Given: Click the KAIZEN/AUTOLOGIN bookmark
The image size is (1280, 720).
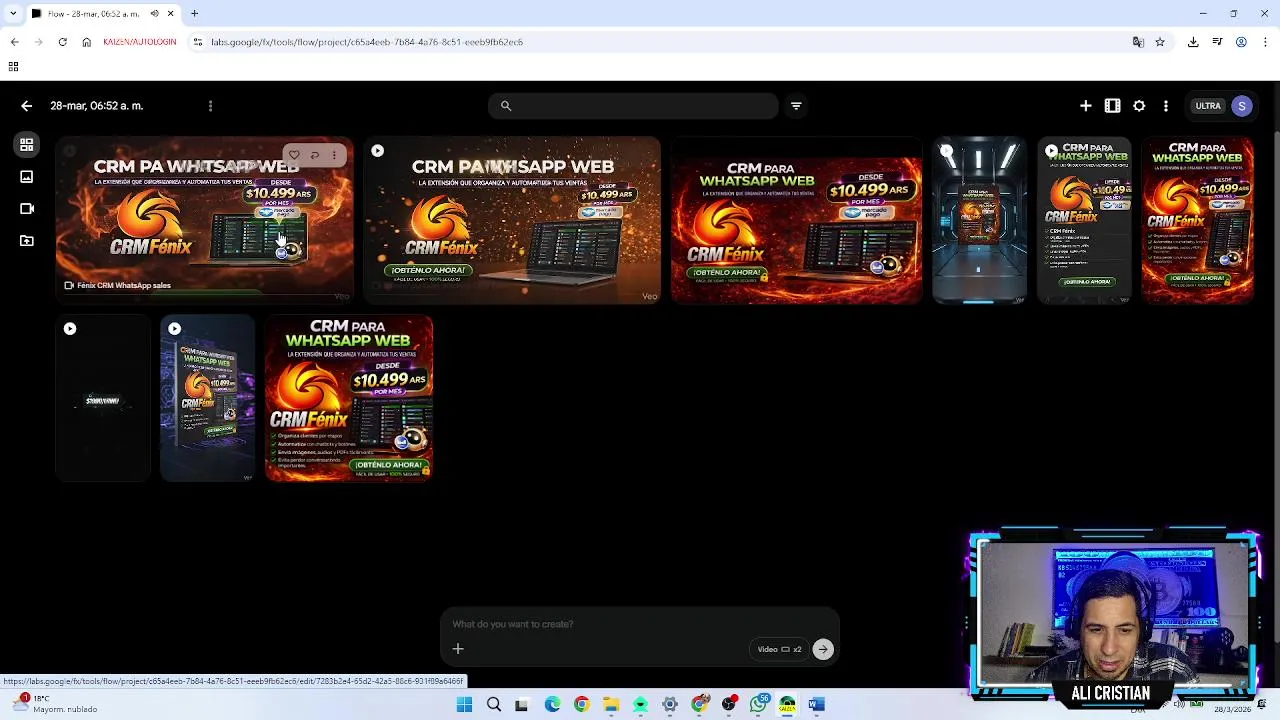Looking at the screenshot, I should tap(140, 42).
